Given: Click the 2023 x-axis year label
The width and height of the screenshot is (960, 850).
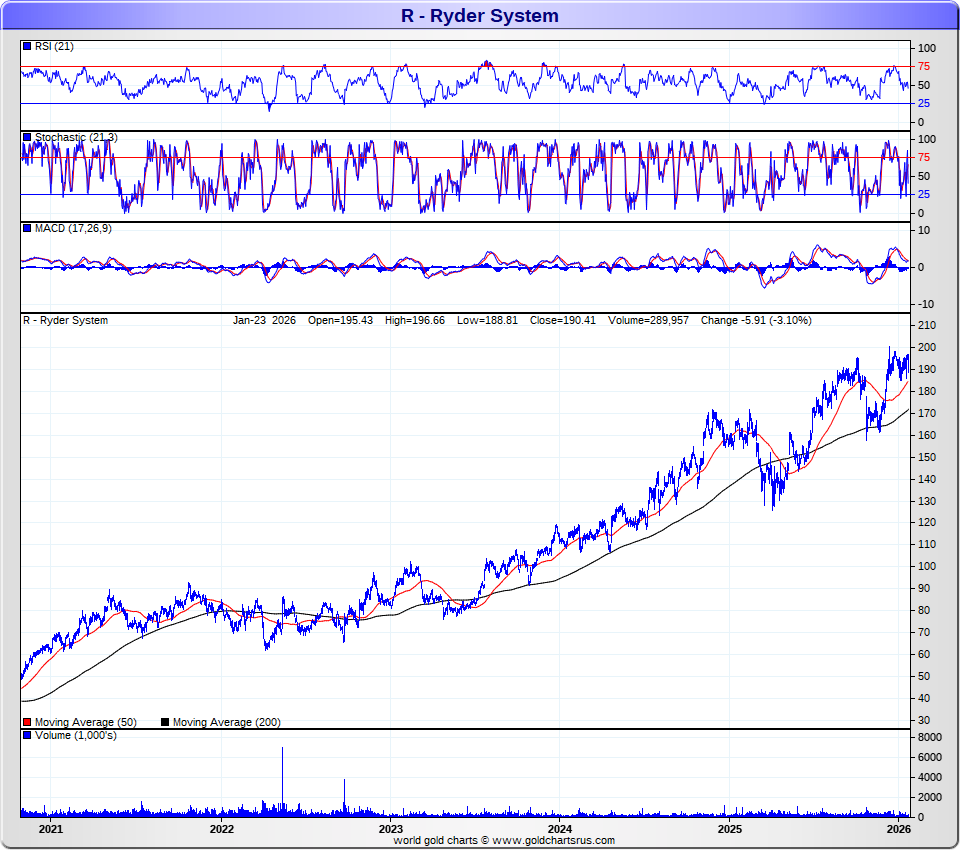Looking at the screenshot, I should 391,829.
